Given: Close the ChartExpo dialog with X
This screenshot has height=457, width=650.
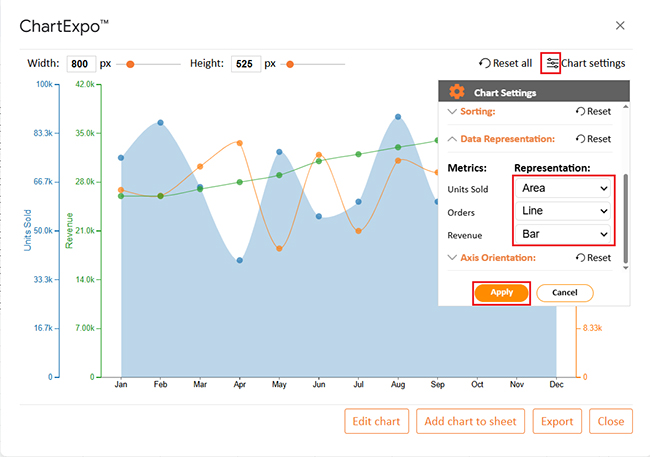Looking at the screenshot, I should (620, 25).
